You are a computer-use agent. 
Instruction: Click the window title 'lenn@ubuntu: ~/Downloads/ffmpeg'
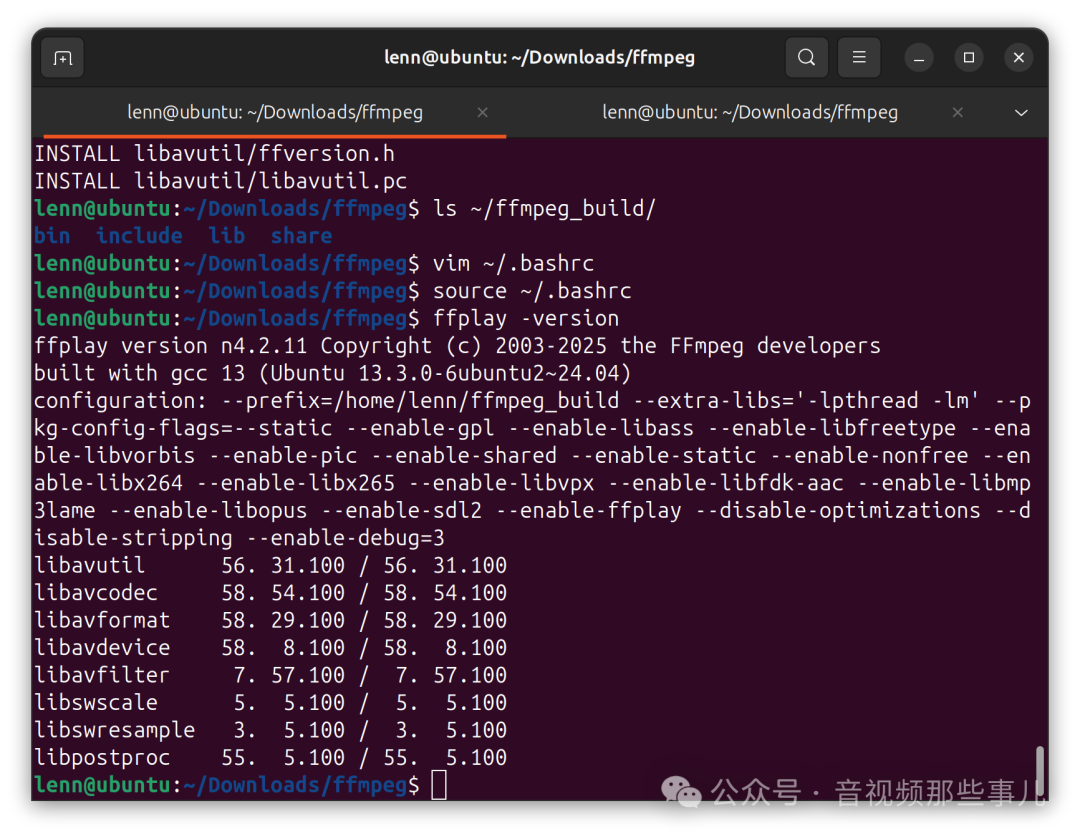[539, 57]
